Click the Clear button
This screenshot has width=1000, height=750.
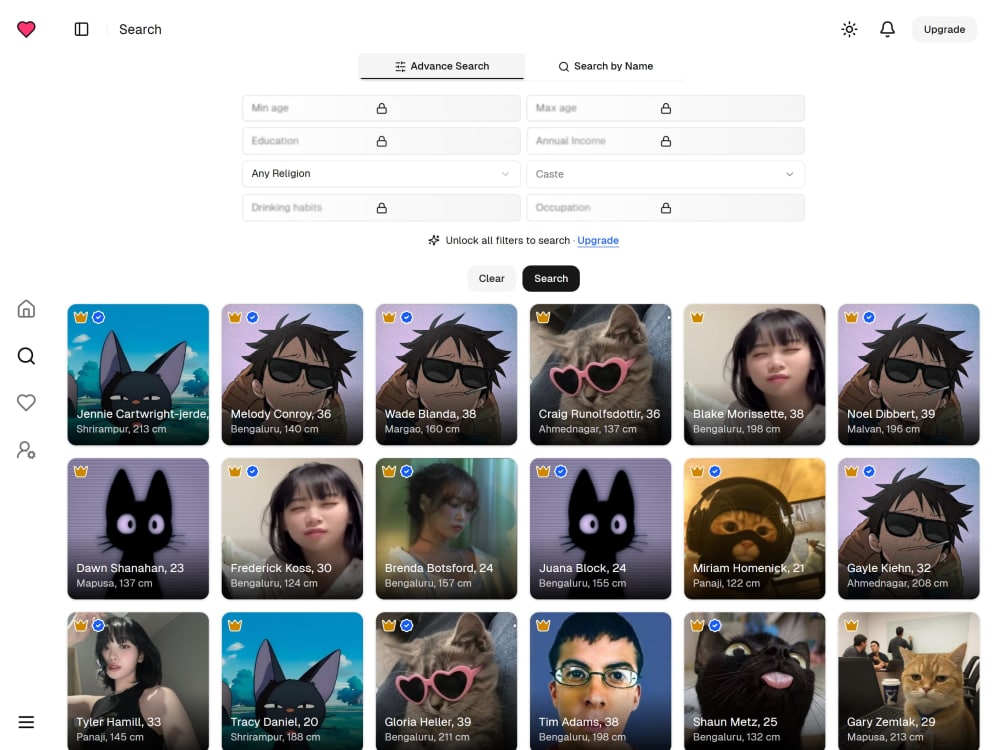491,279
